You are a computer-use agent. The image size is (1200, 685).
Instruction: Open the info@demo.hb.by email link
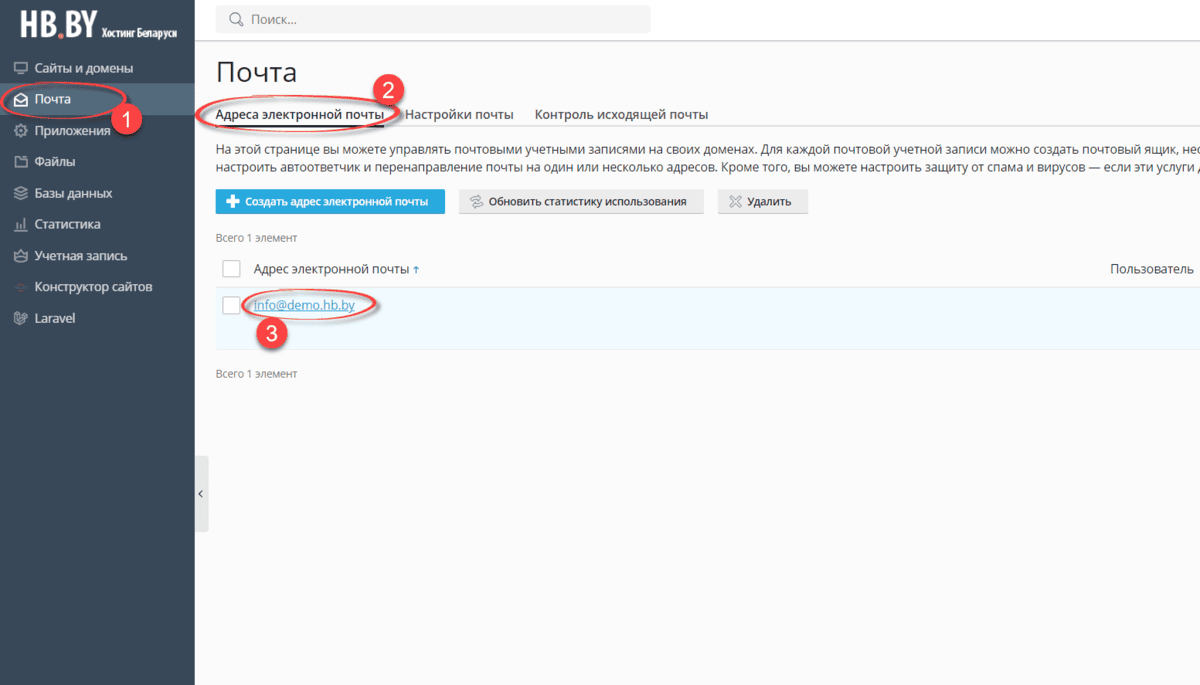(x=304, y=306)
